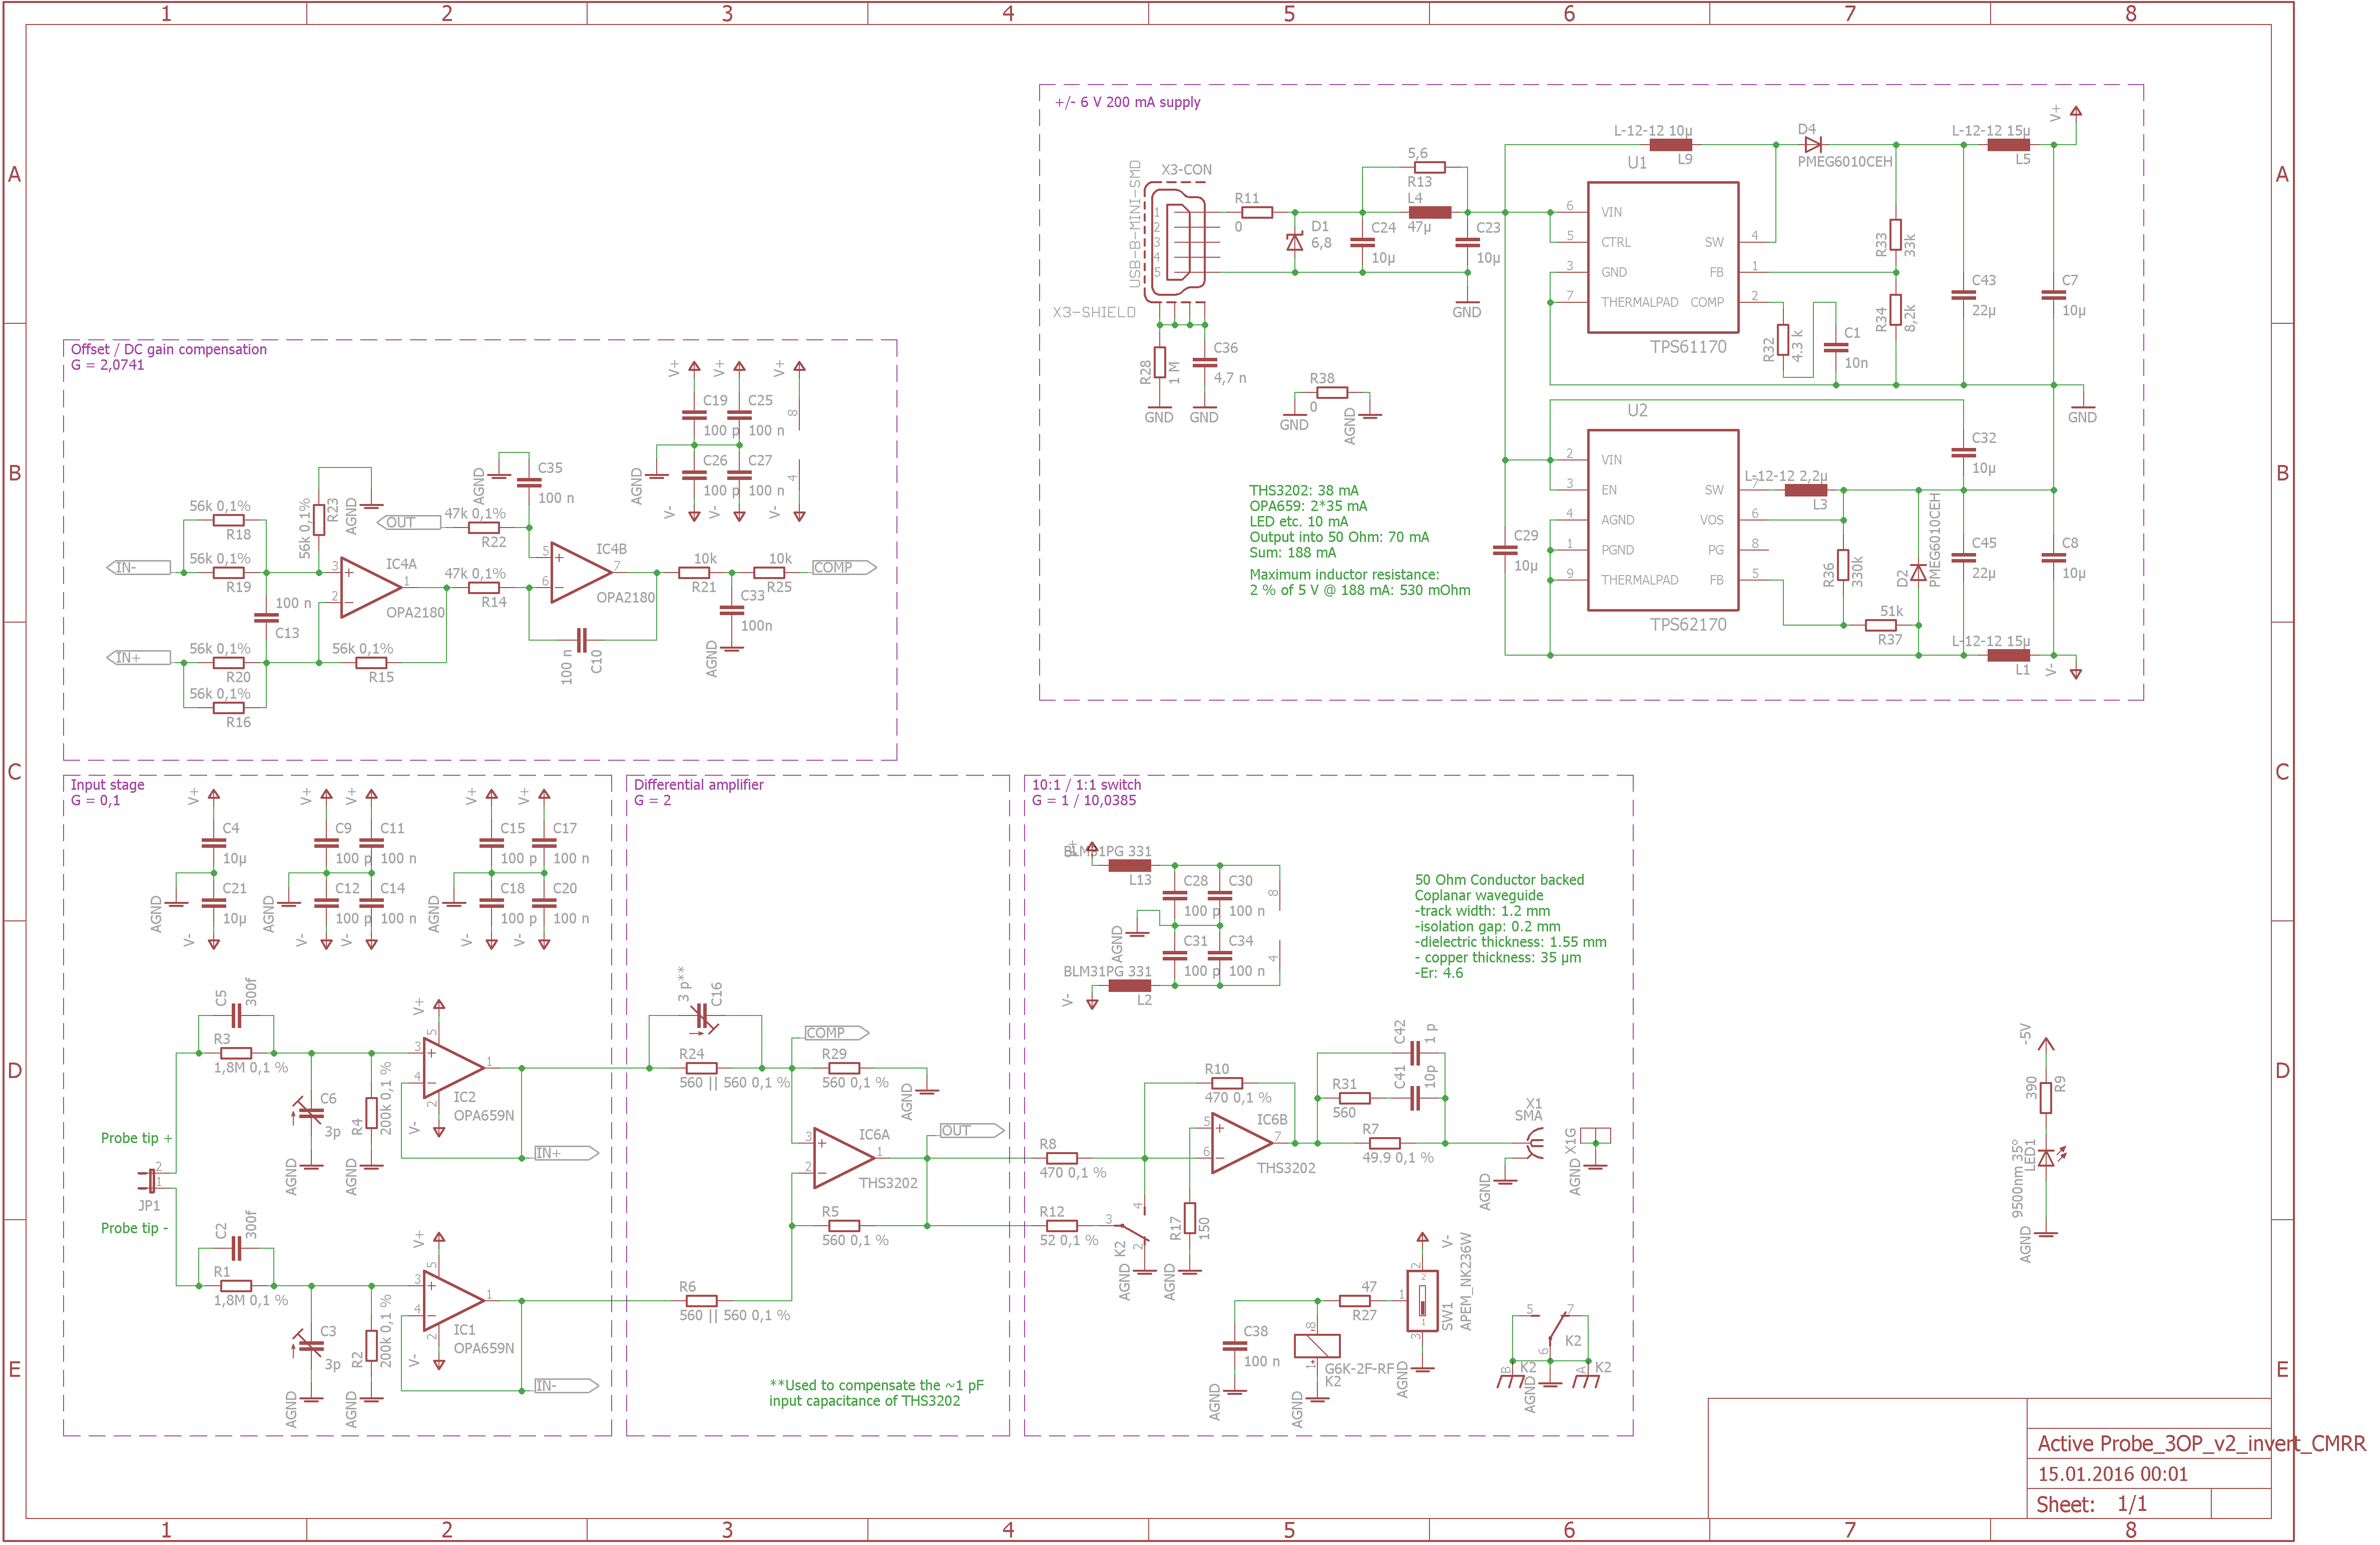Click the L5 15µ inductor near V+
The image size is (2380, 1545).
coord(2008,144)
